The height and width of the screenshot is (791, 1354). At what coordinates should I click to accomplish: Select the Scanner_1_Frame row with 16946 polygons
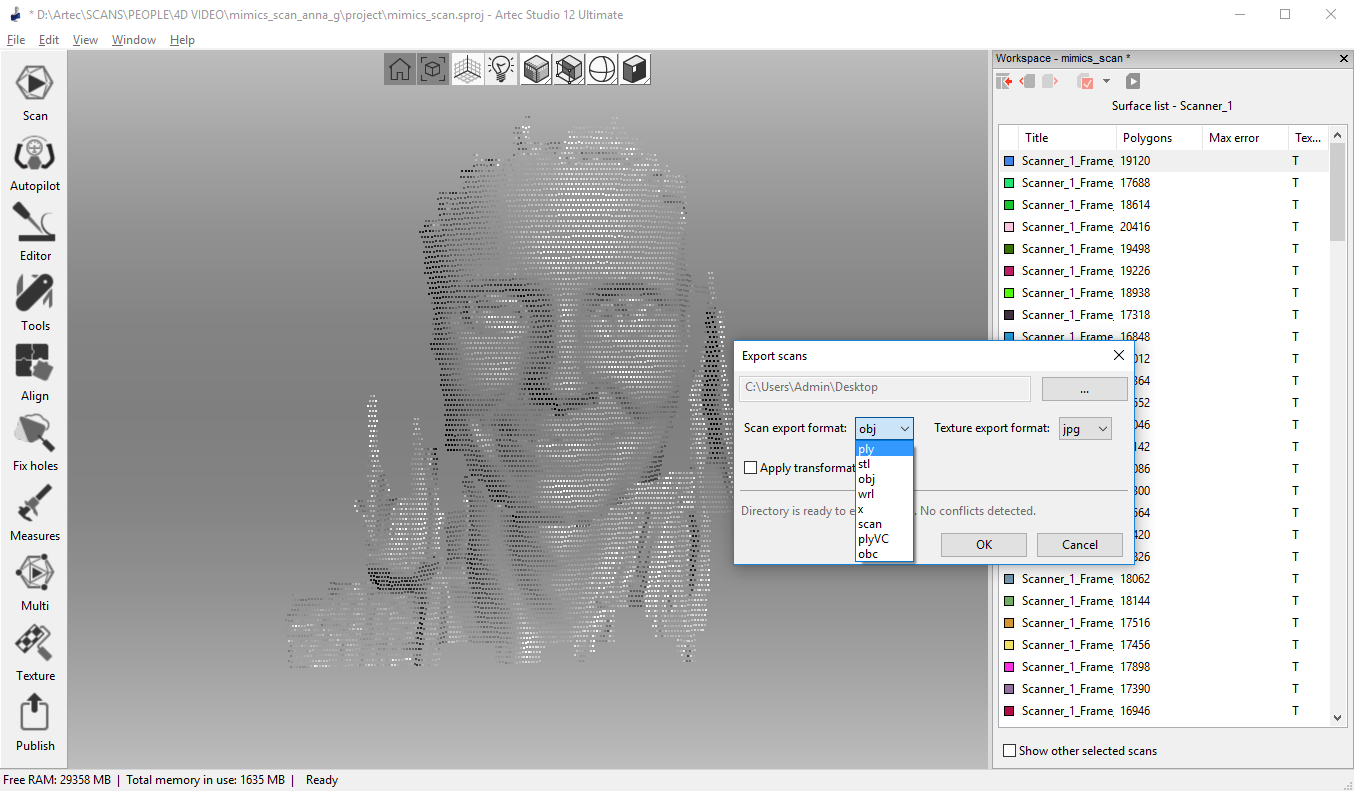(x=1165, y=711)
